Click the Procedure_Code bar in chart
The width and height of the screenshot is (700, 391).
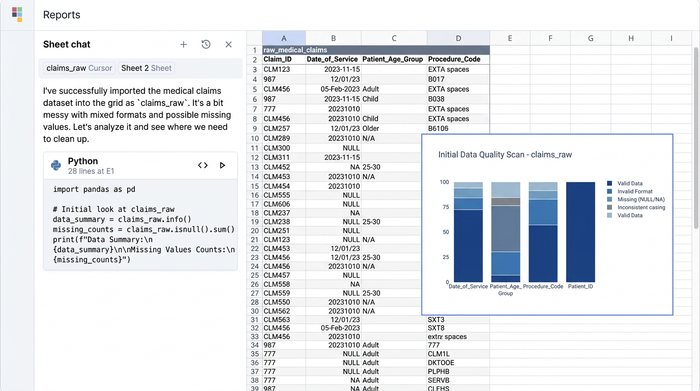point(543,232)
